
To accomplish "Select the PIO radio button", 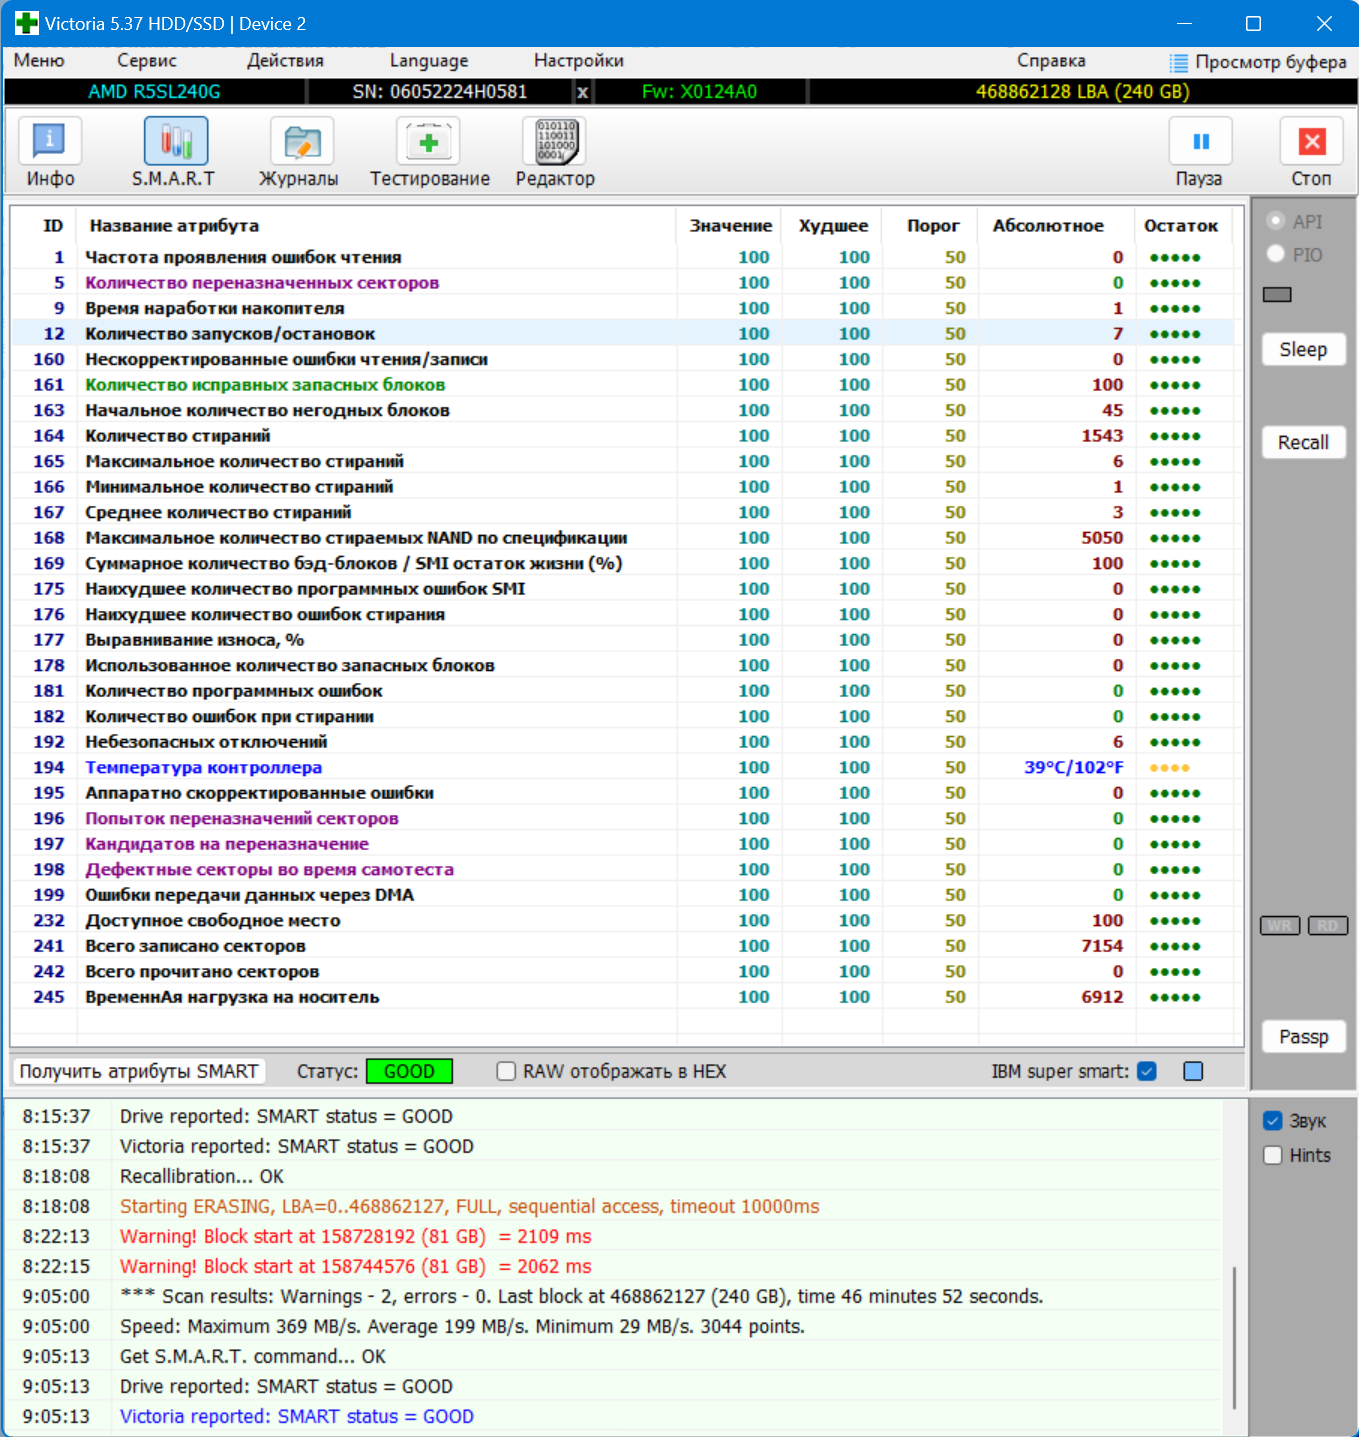I will tap(1276, 254).
